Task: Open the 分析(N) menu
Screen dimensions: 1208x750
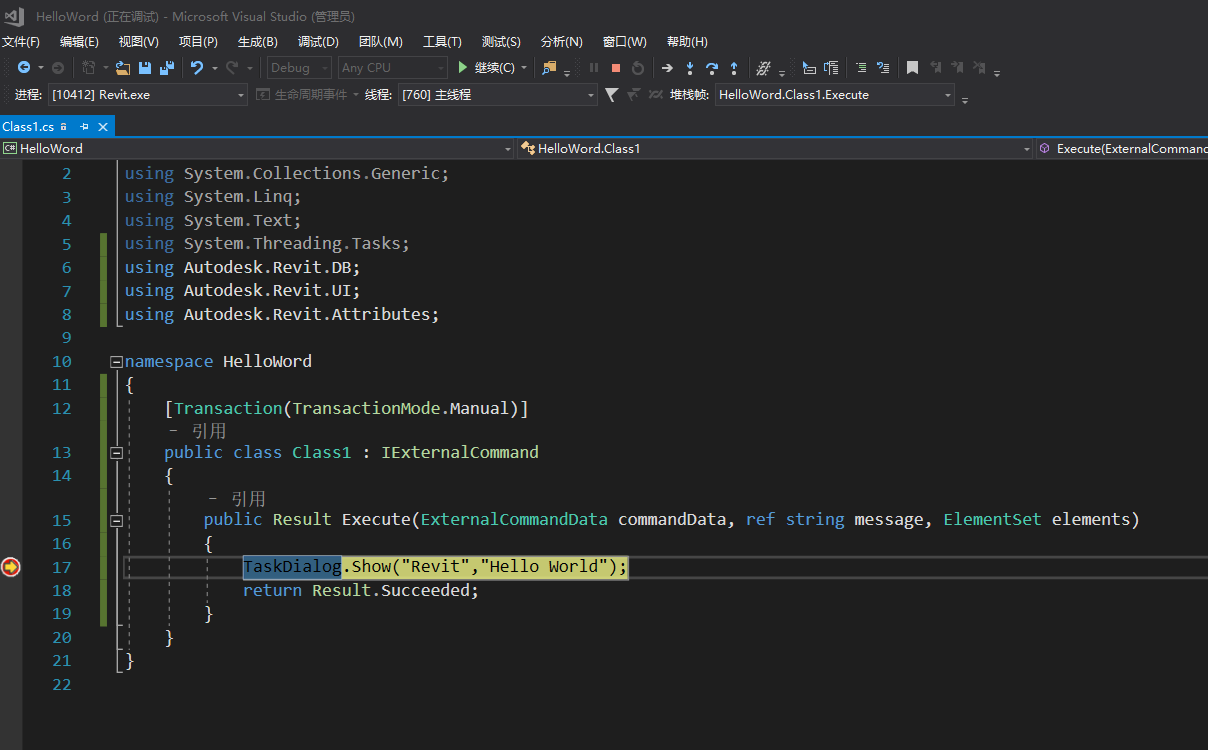Action: pos(561,42)
